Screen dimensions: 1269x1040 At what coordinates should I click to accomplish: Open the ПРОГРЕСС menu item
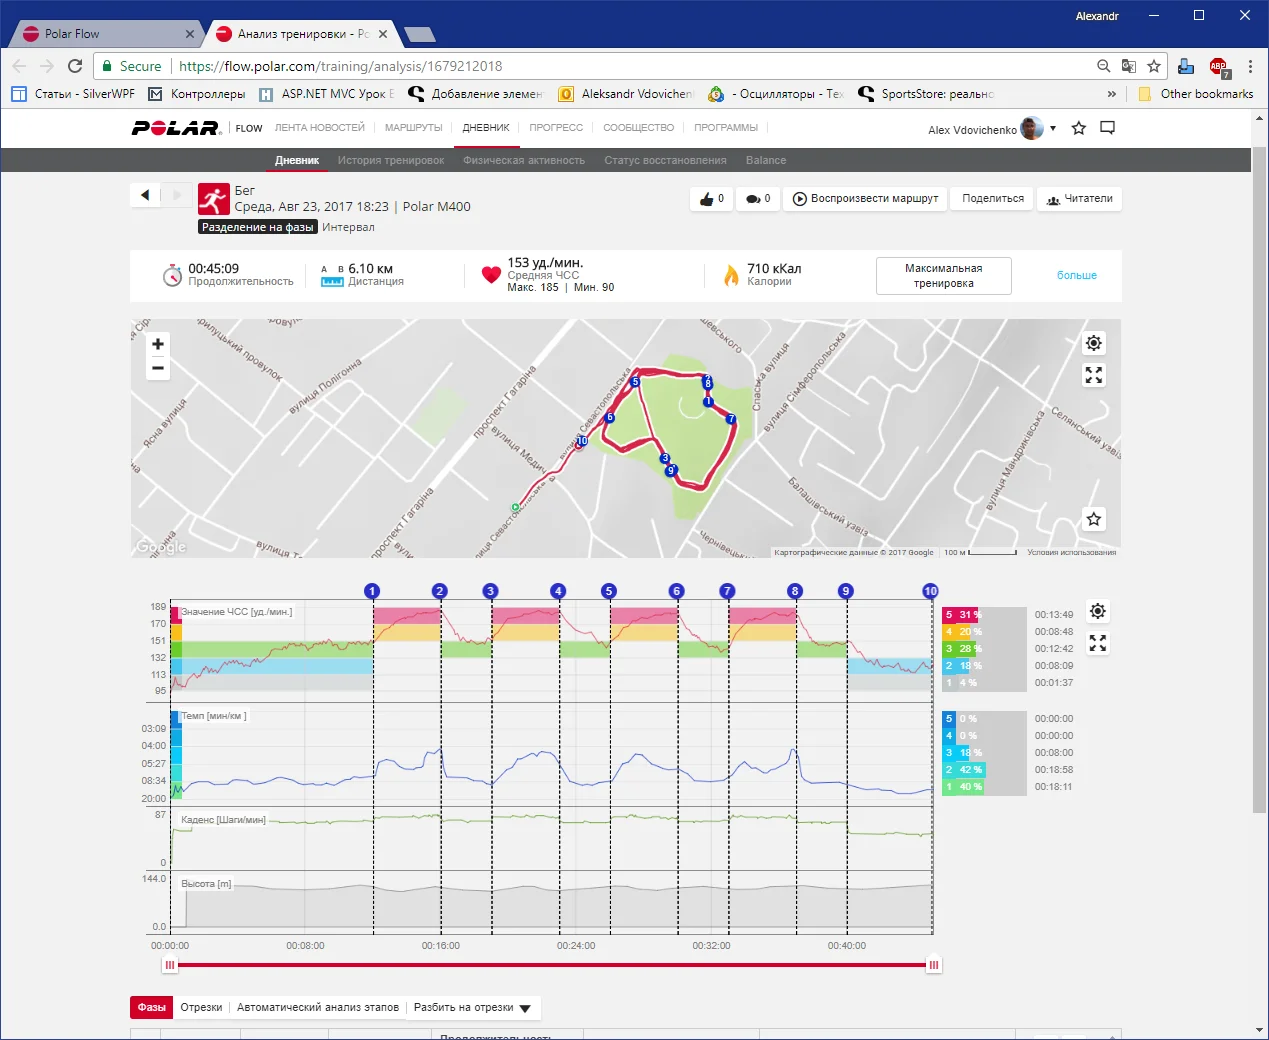[x=556, y=128]
